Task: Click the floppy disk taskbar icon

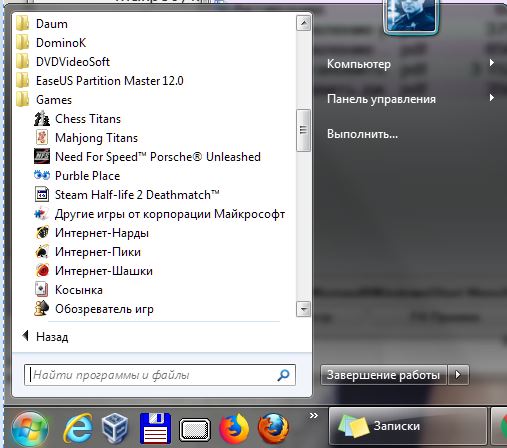Action: (x=155, y=429)
